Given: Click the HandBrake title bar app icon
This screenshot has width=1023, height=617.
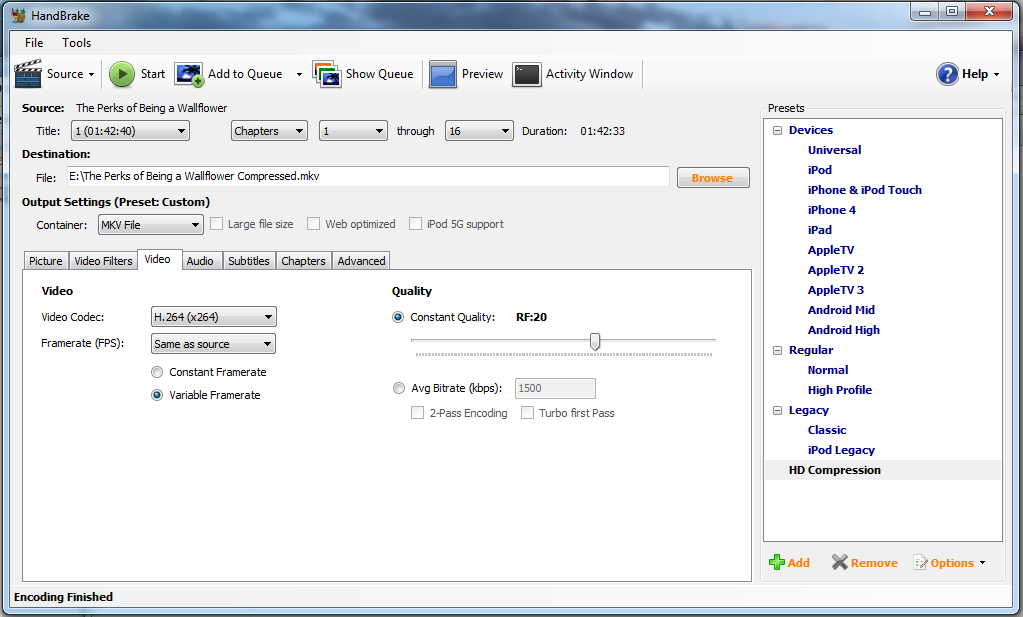Looking at the screenshot, I should (18, 15).
